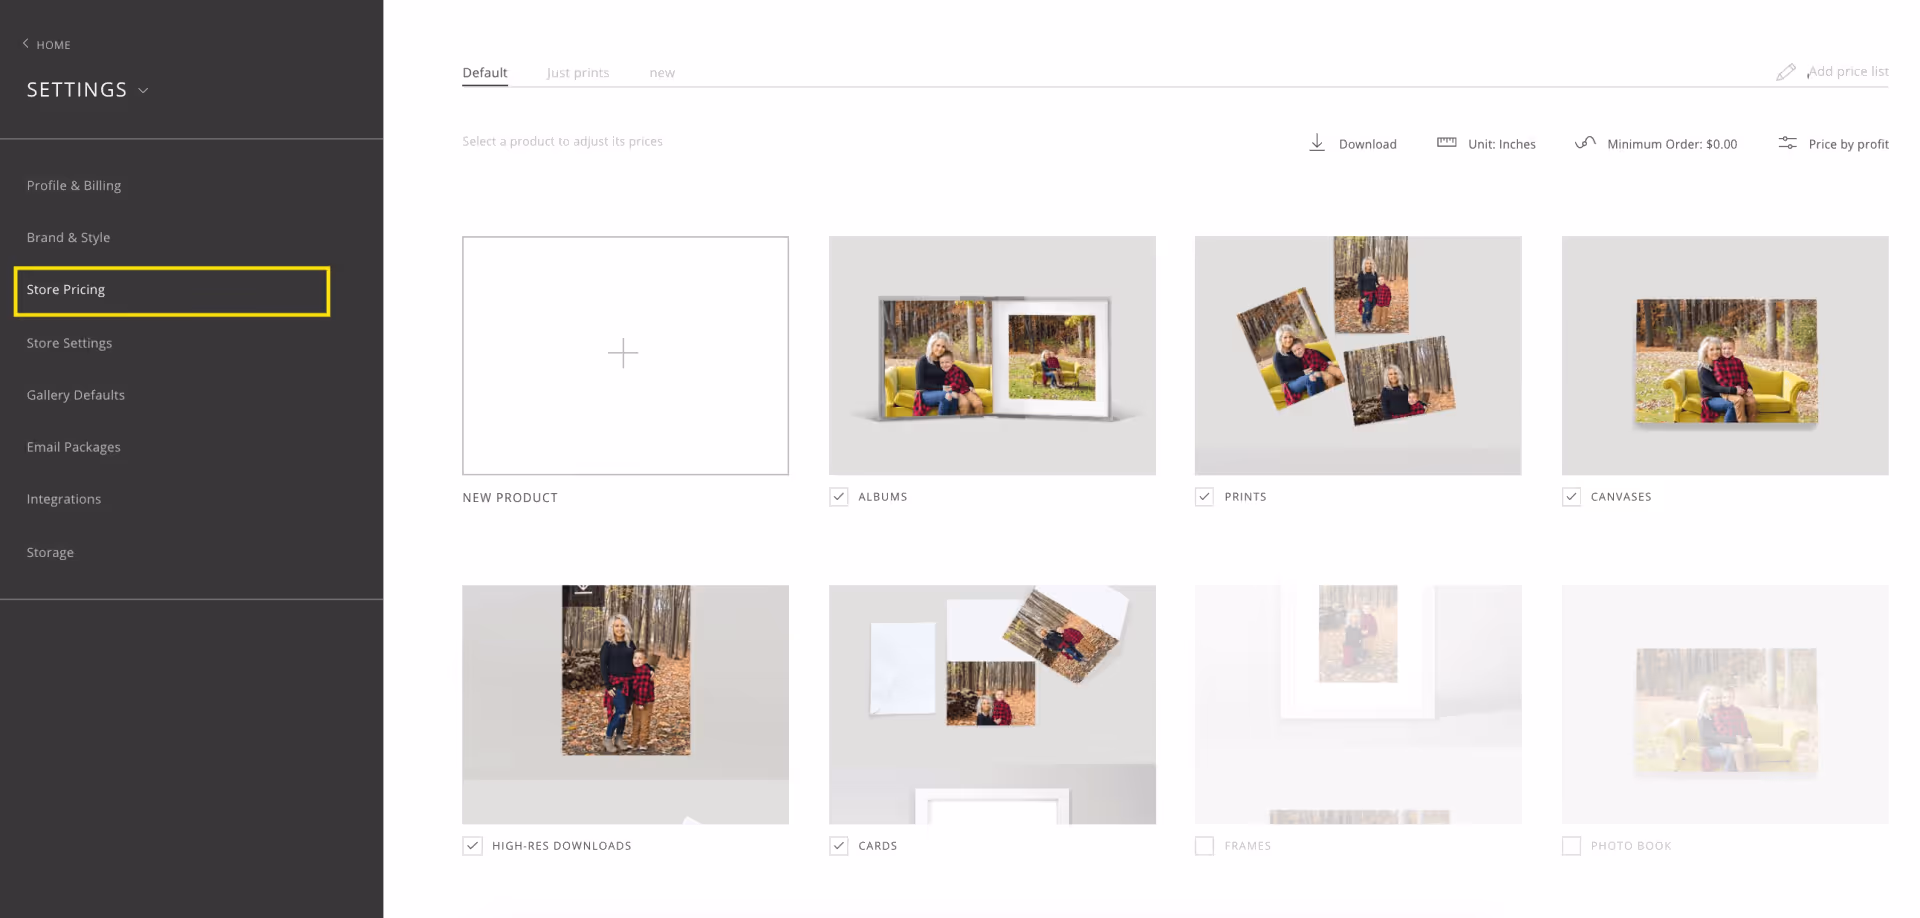Image resolution: width=1920 pixels, height=918 pixels.
Task: Click the ALBUMS label text
Action: point(883,497)
